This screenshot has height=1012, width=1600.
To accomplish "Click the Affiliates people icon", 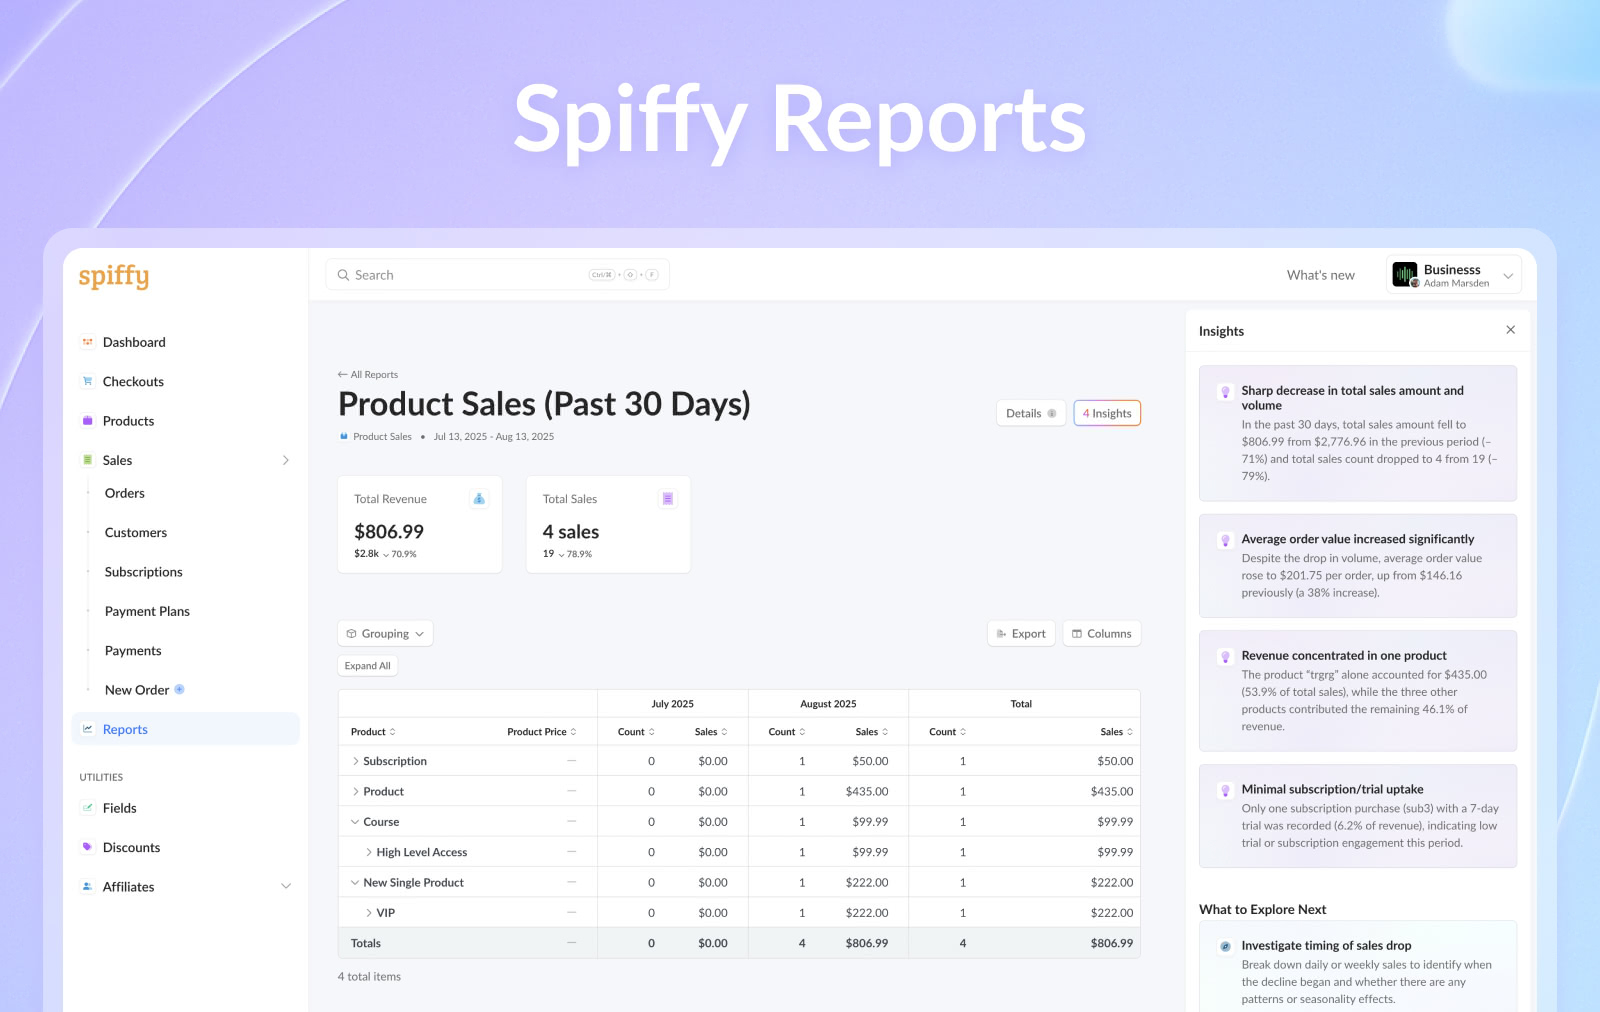I will point(88,887).
